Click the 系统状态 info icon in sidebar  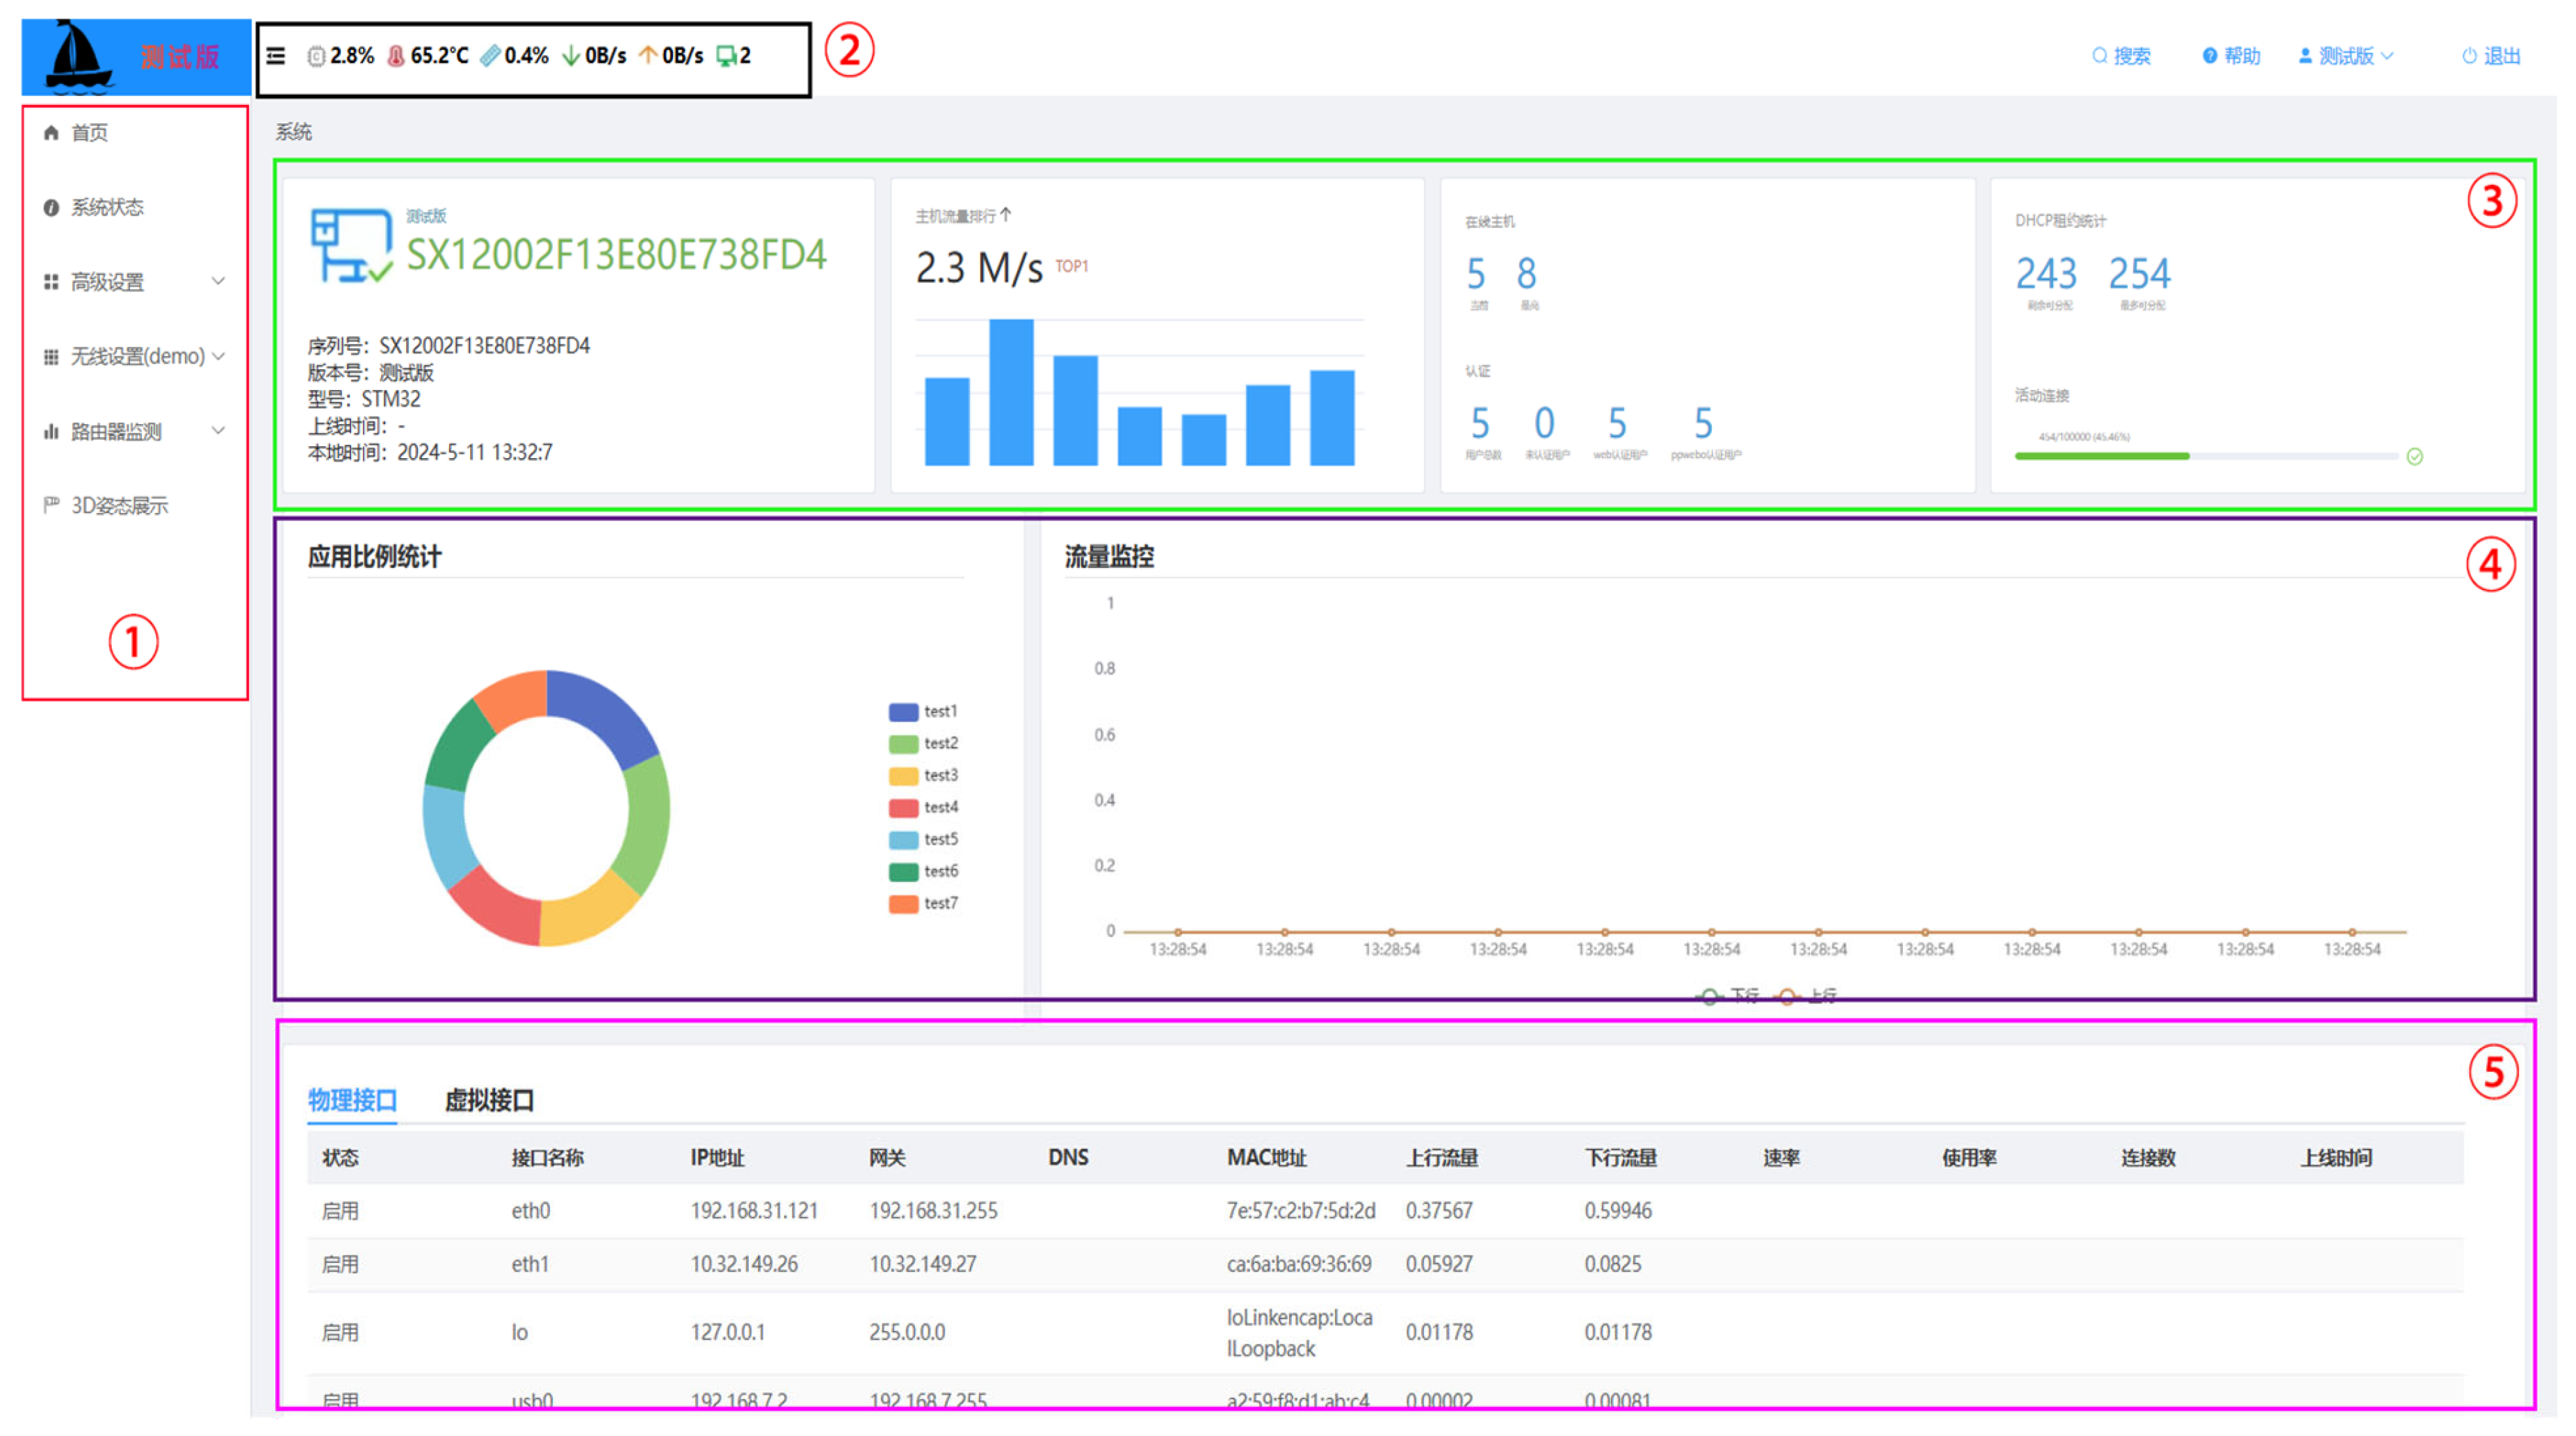[x=51, y=207]
